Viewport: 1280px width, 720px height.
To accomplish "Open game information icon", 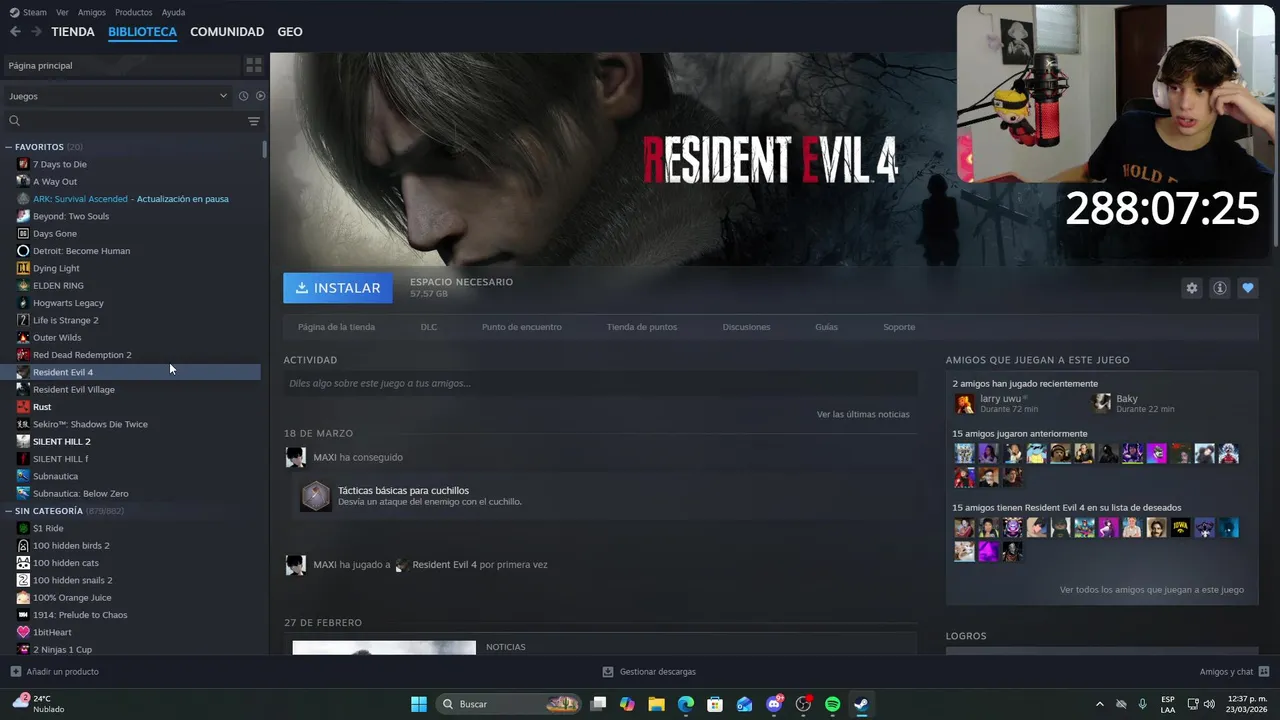I will point(1220,288).
